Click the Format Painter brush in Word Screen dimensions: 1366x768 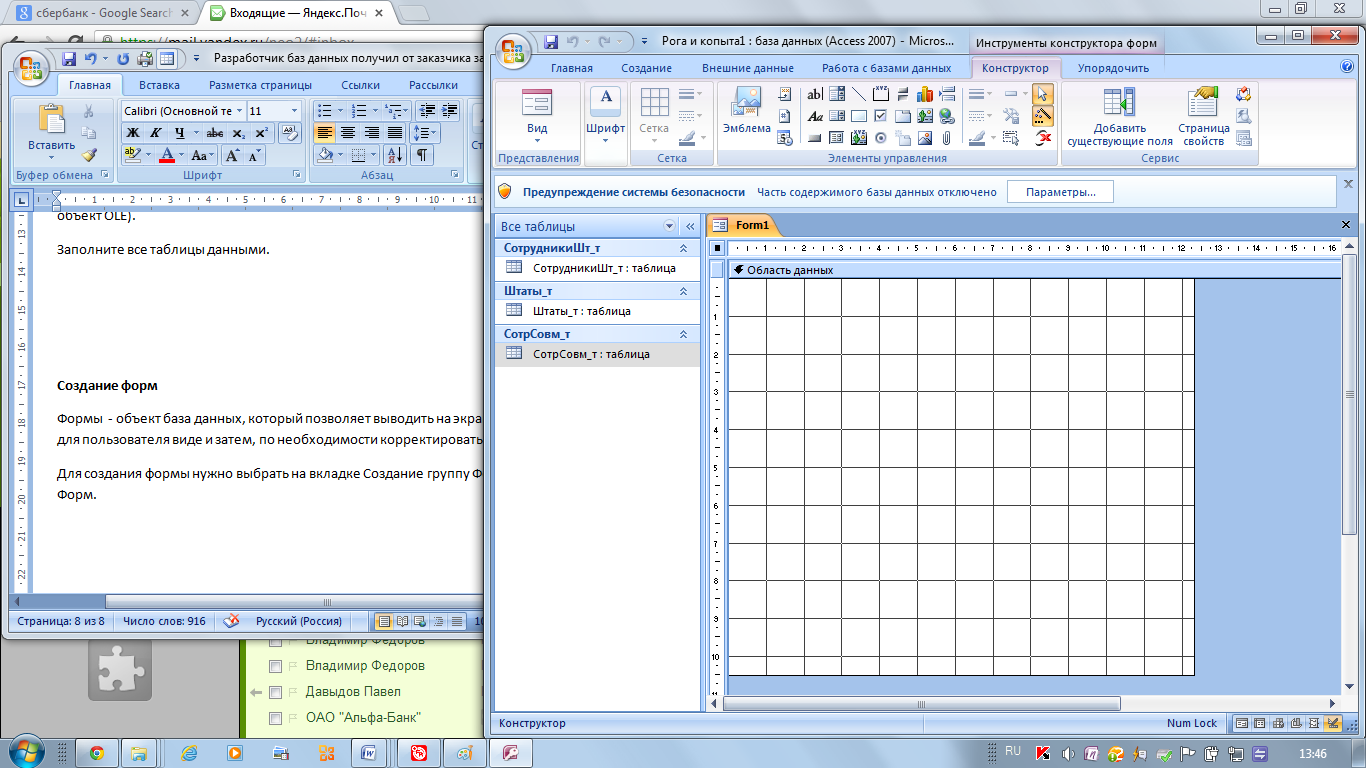click(89, 155)
